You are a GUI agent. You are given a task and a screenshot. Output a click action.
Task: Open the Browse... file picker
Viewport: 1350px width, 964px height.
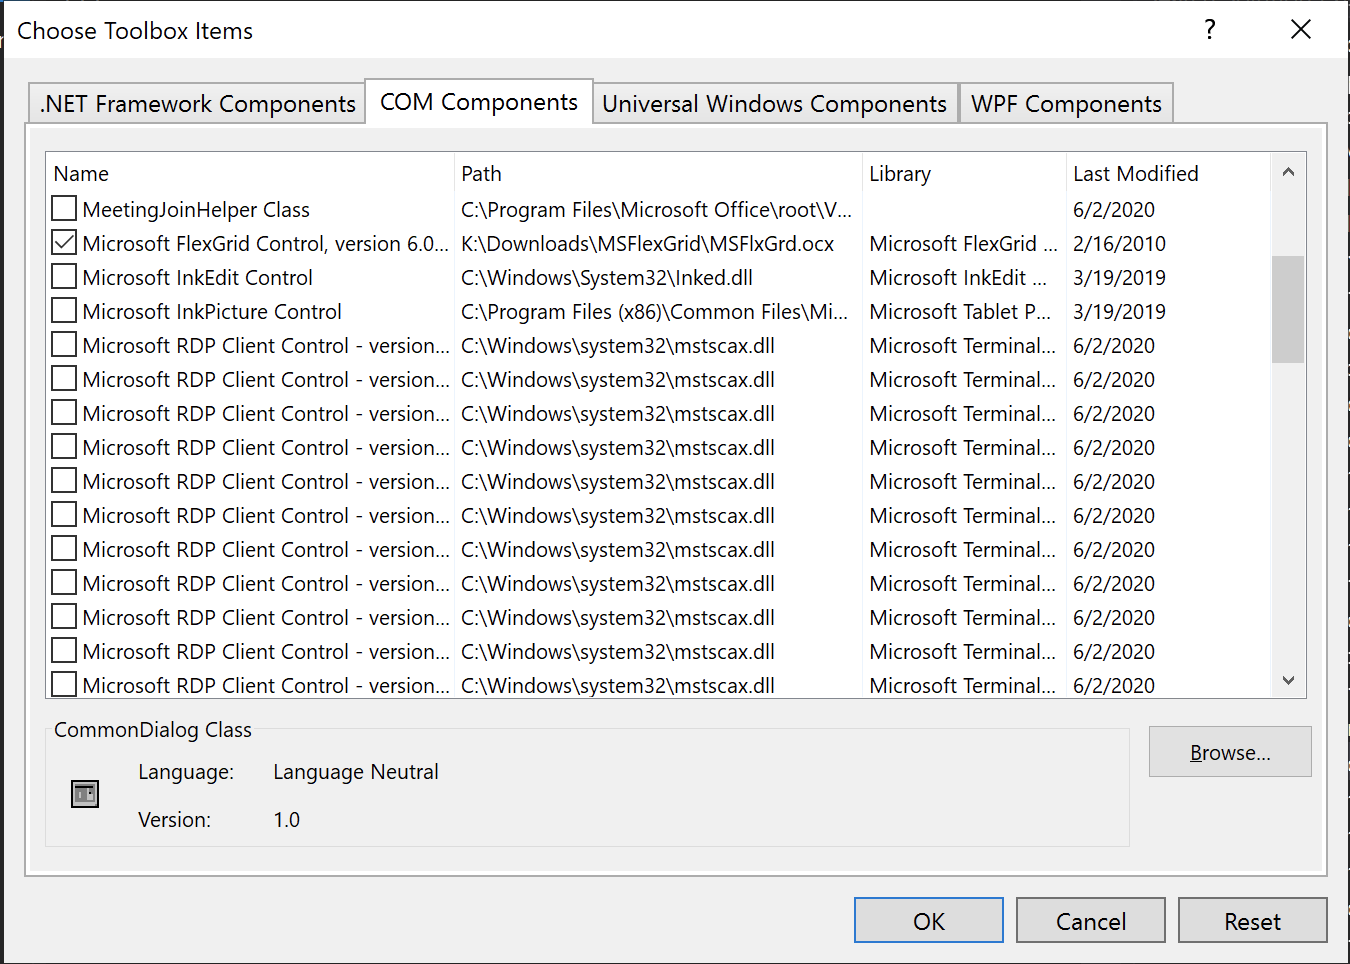1230,752
